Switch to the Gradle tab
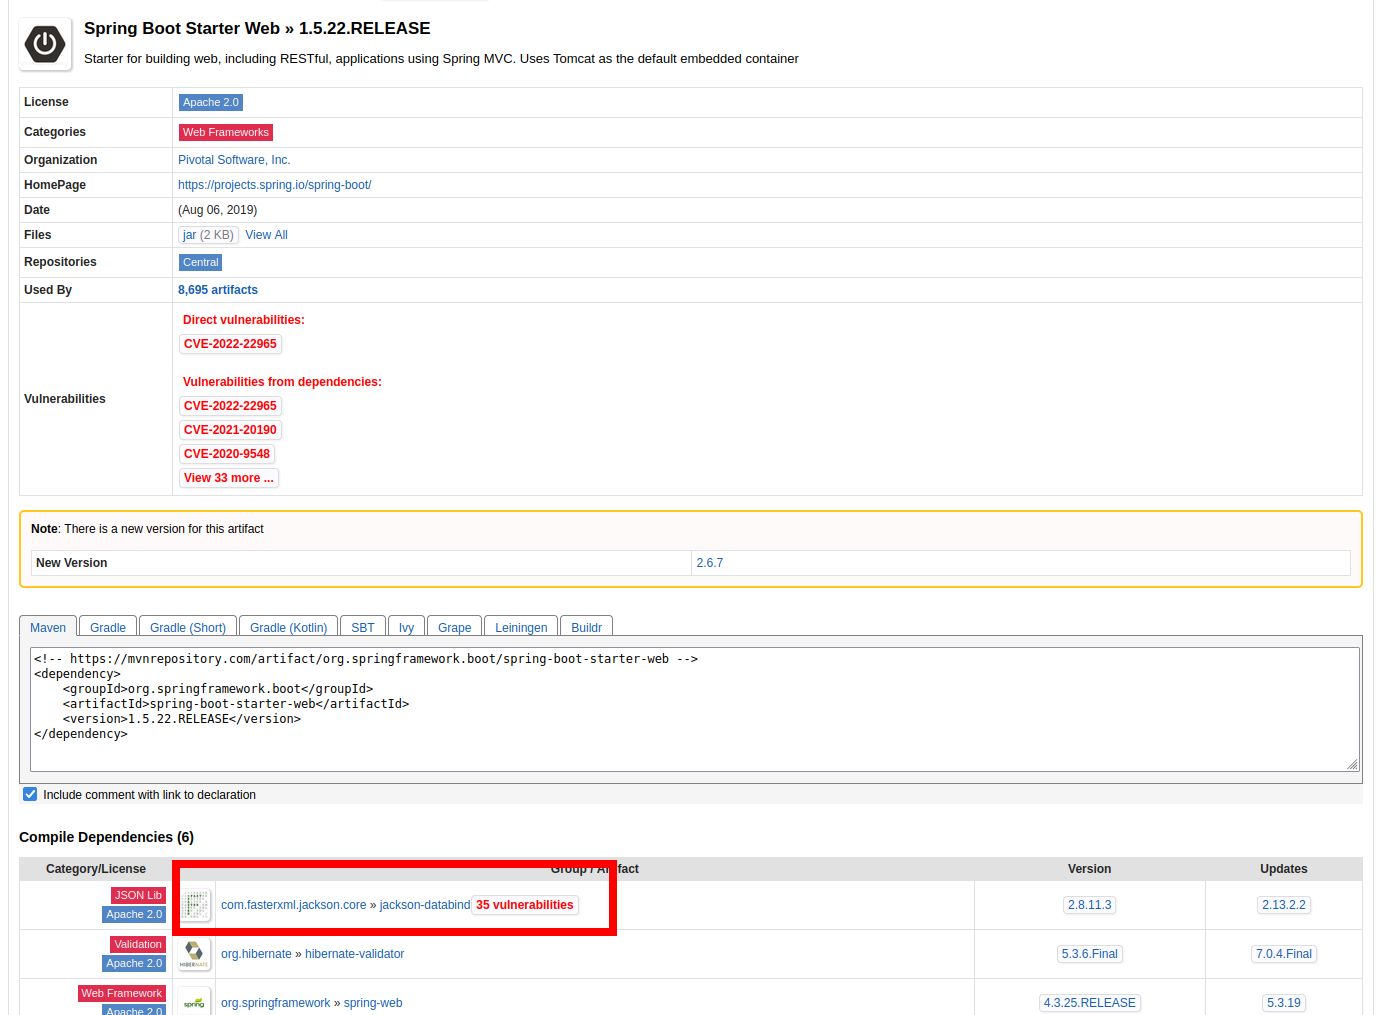The width and height of the screenshot is (1376, 1015). [x=108, y=627]
